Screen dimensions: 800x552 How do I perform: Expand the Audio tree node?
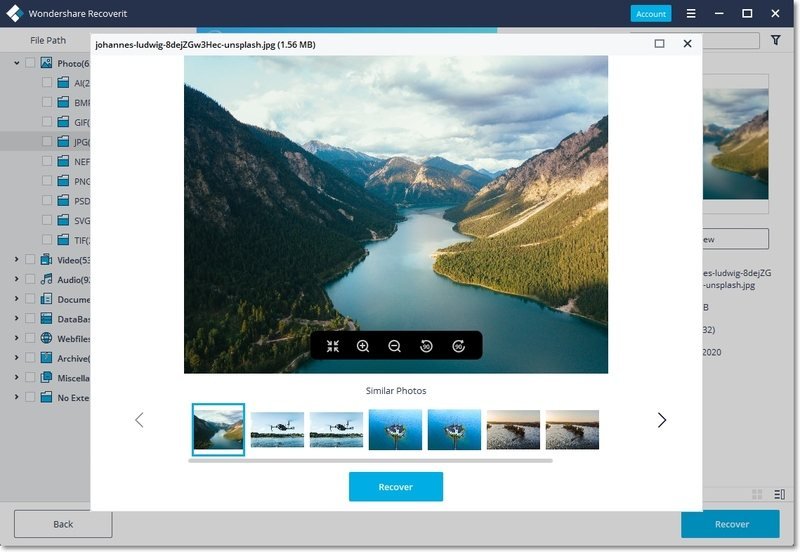click(16, 280)
